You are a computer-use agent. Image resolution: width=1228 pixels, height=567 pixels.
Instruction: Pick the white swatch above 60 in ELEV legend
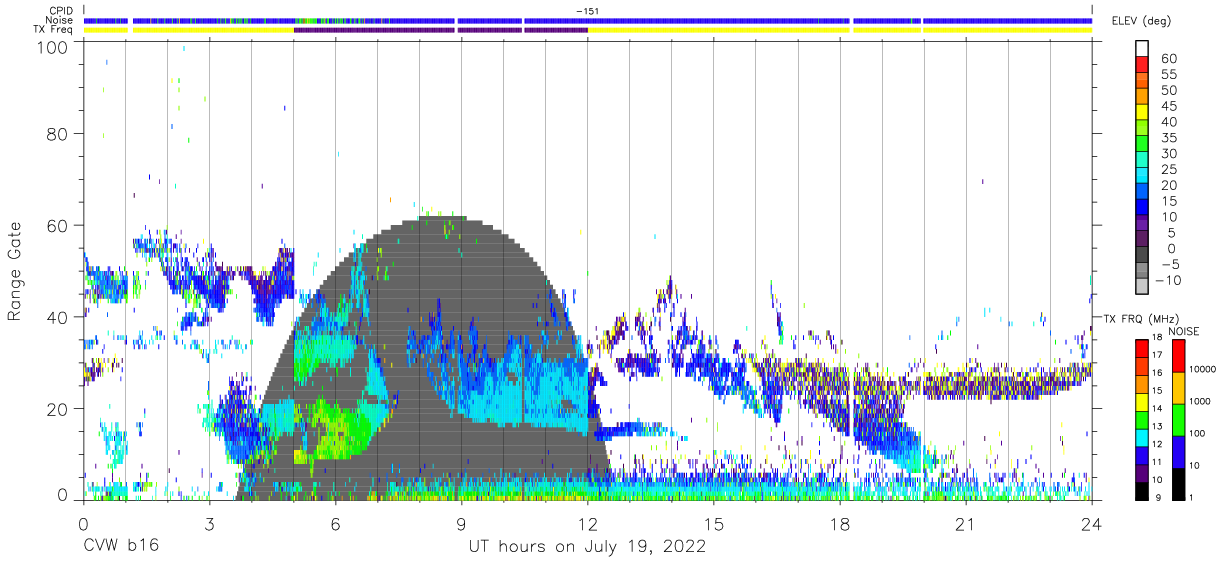(x=1142, y=49)
